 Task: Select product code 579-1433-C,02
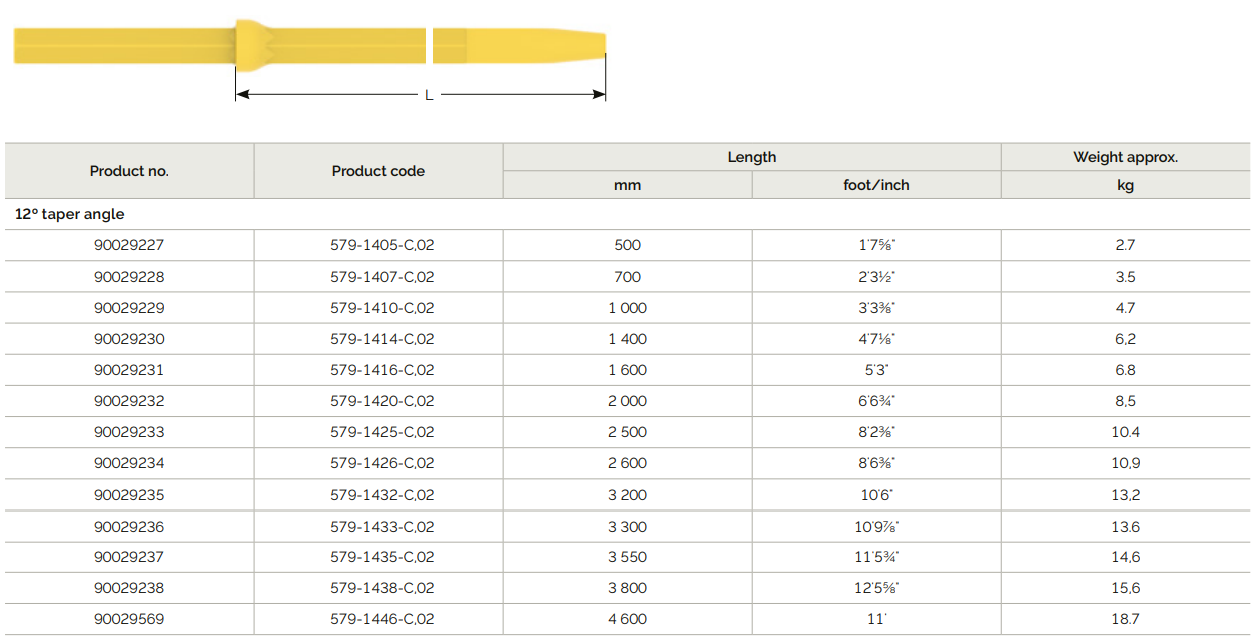[x=382, y=527]
